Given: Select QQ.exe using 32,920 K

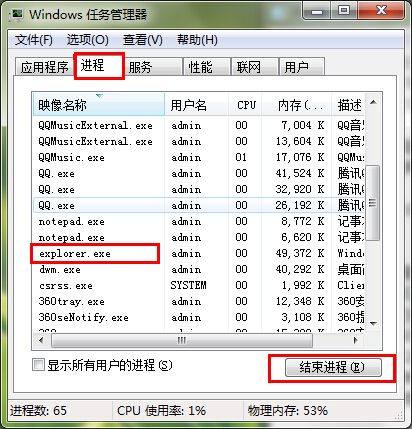Looking at the screenshot, I should [199, 189].
